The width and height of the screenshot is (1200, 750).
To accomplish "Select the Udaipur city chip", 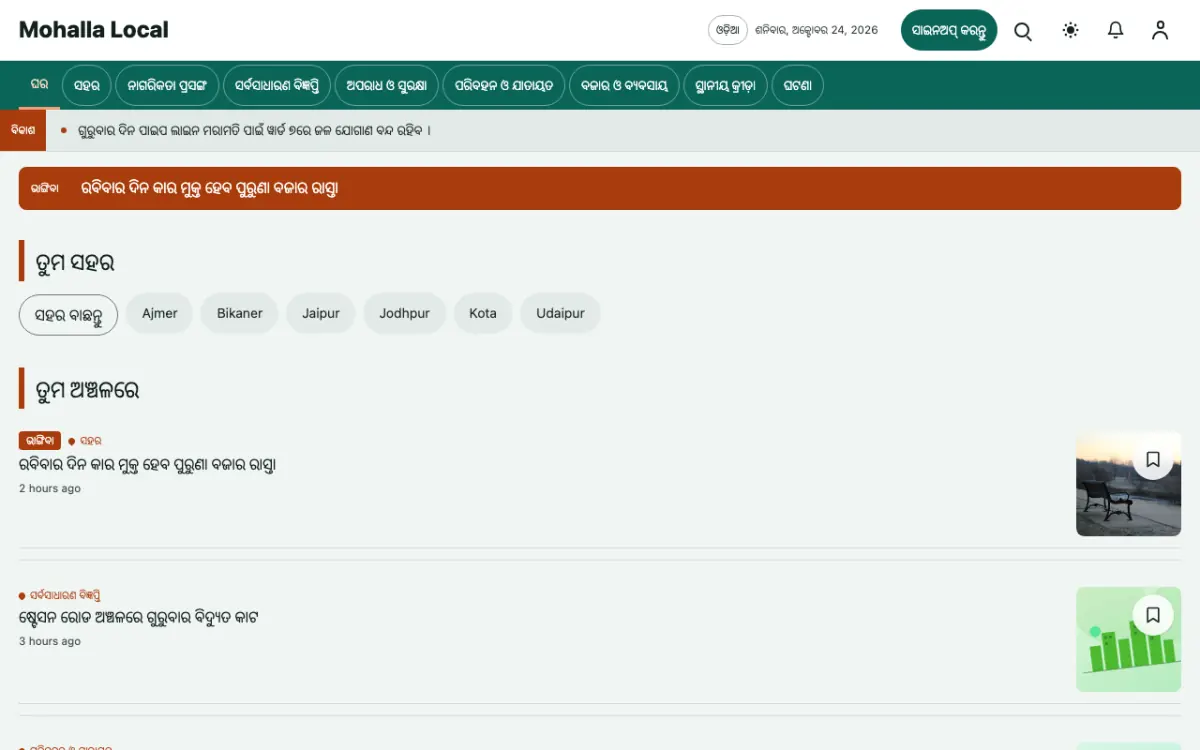I will coord(560,314).
